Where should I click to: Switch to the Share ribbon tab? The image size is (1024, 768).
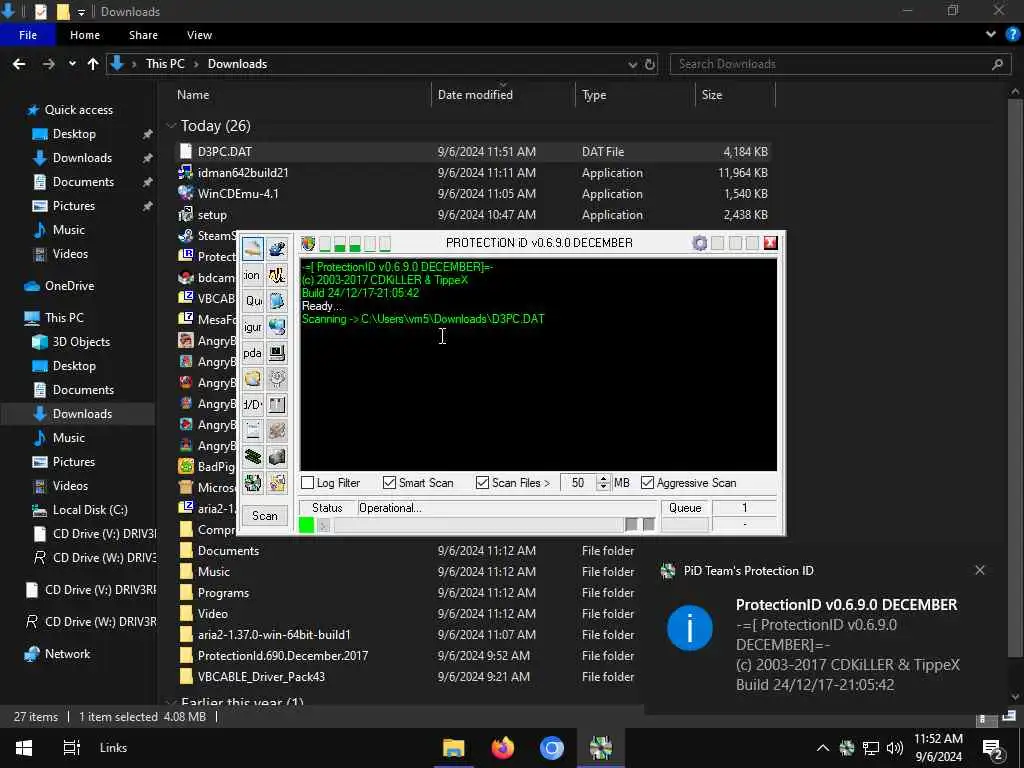point(143,35)
